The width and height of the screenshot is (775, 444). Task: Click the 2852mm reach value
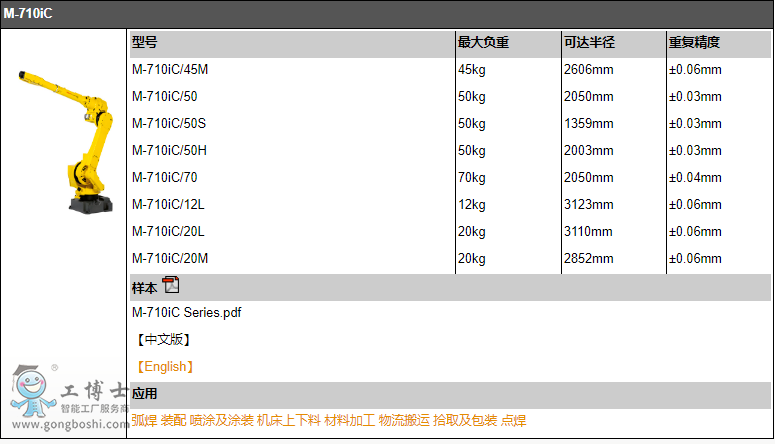[x=589, y=259]
